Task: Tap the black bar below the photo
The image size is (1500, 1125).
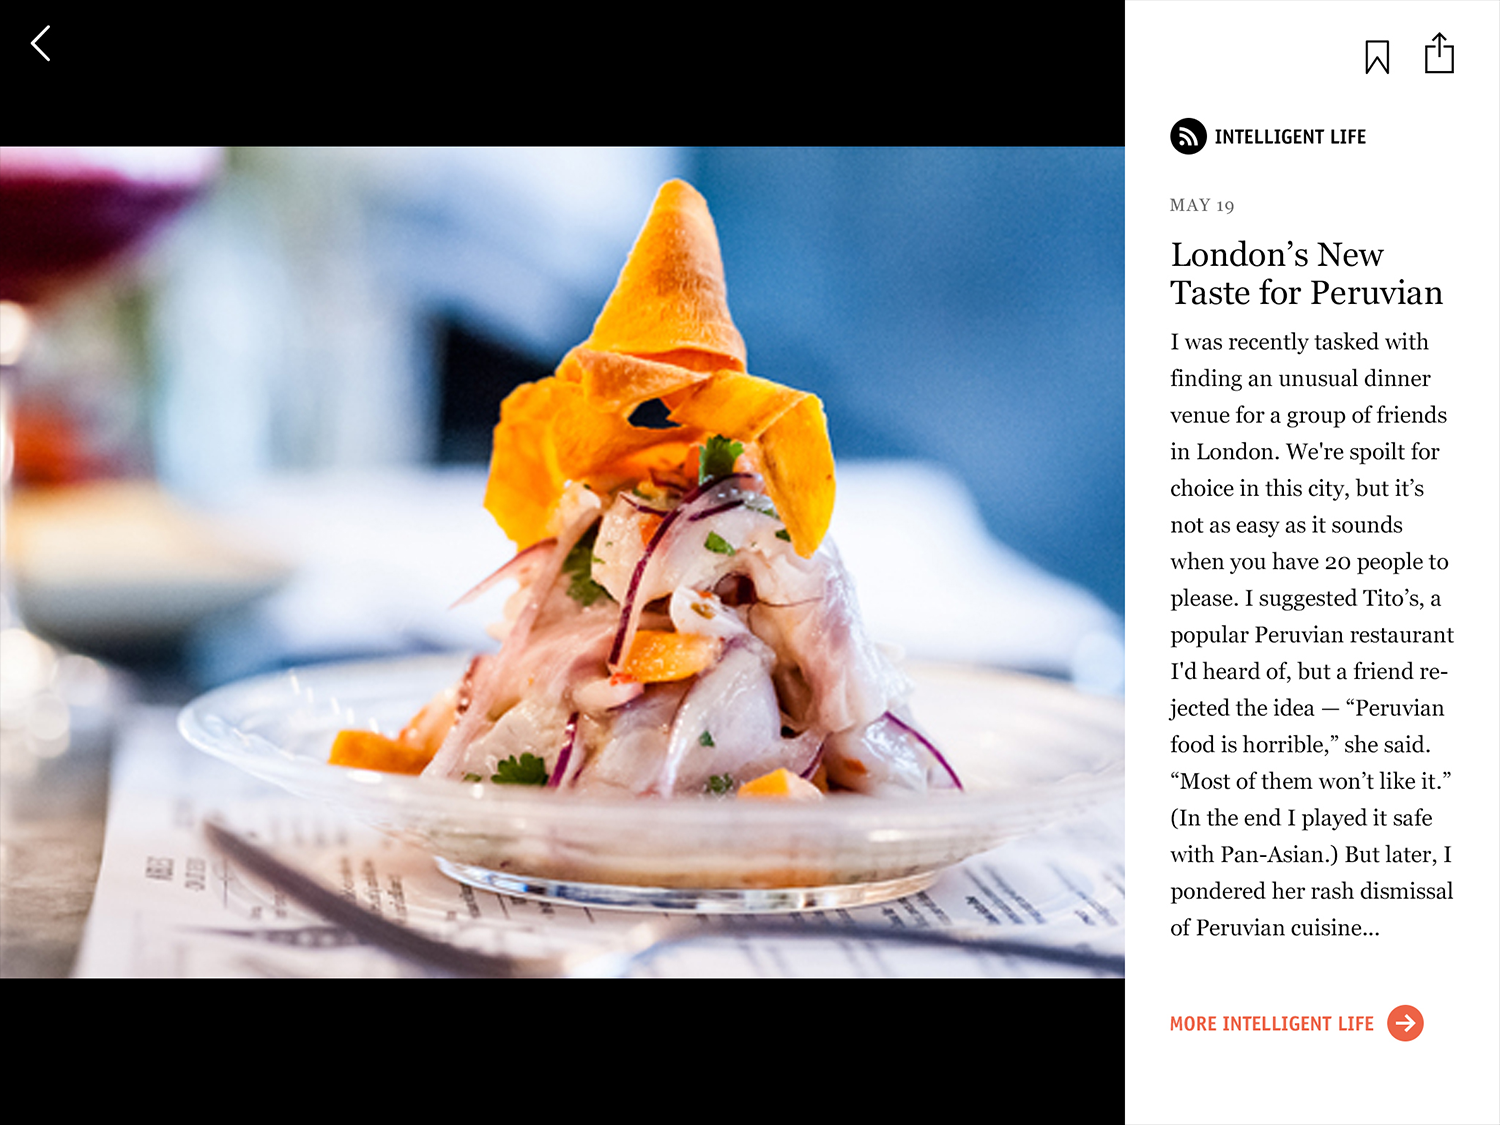Action: pos(562,1051)
